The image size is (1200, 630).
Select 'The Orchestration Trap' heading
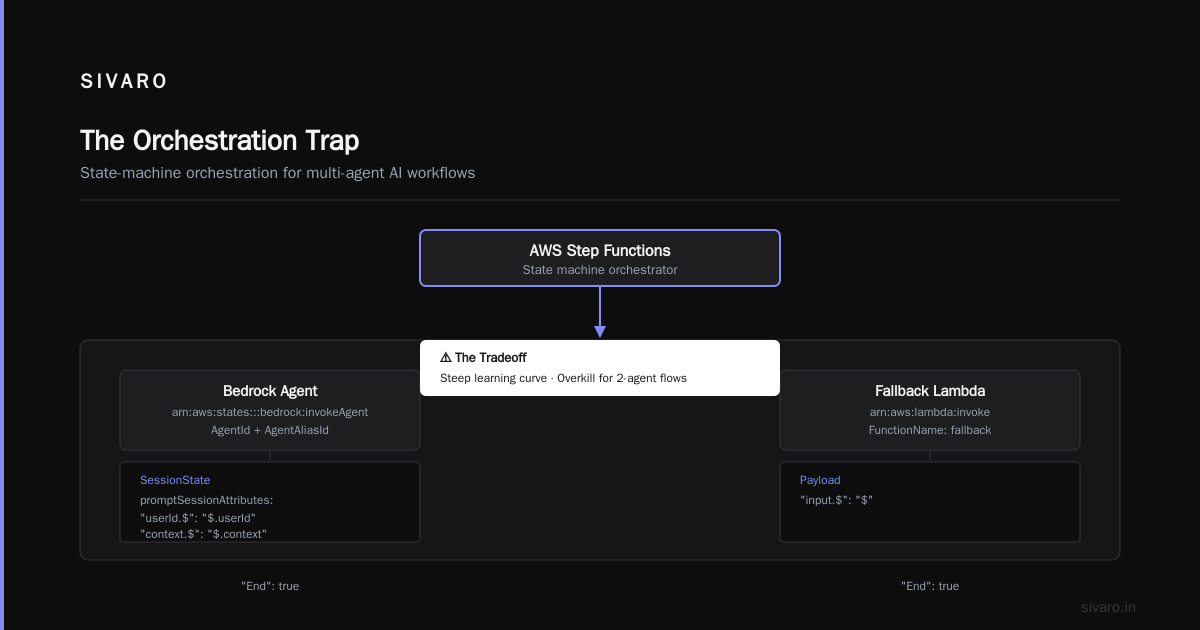tap(219, 140)
